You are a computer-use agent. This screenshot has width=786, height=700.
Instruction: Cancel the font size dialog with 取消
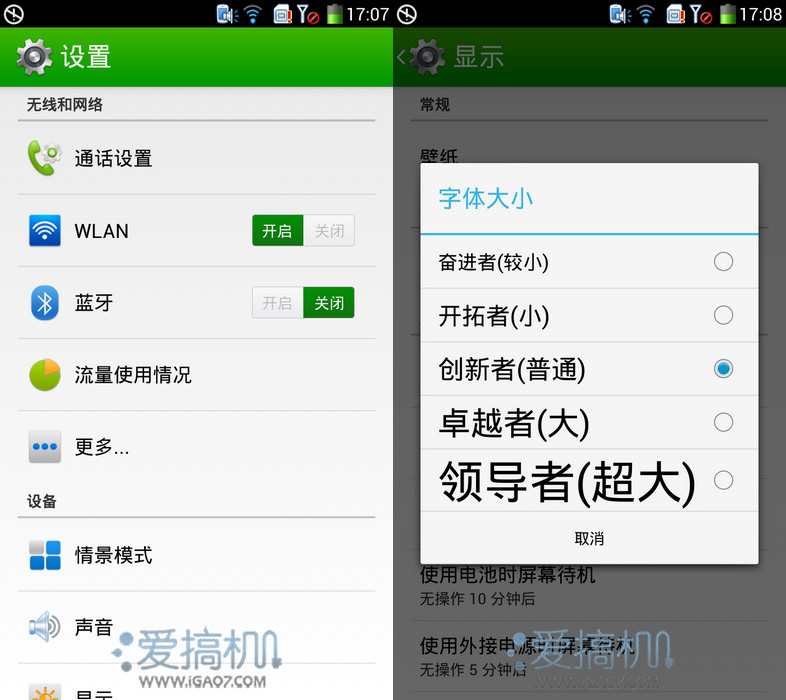click(589, 539)
